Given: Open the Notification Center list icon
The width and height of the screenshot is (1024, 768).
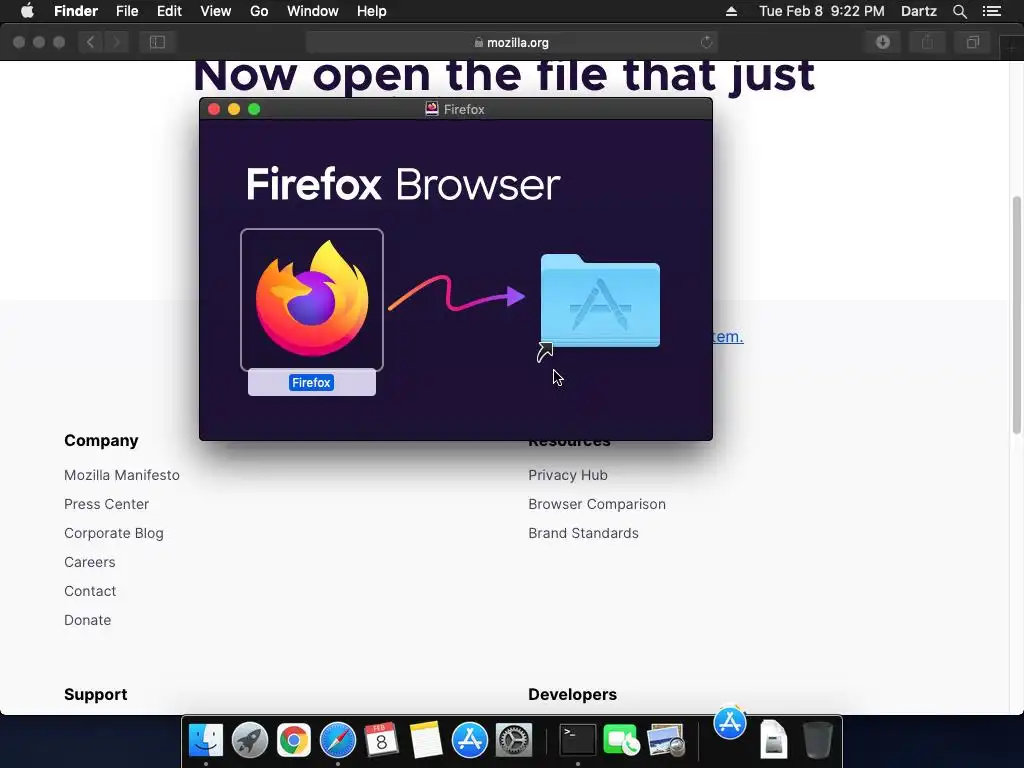Looking at the screenshot, I should pos(991,11).
